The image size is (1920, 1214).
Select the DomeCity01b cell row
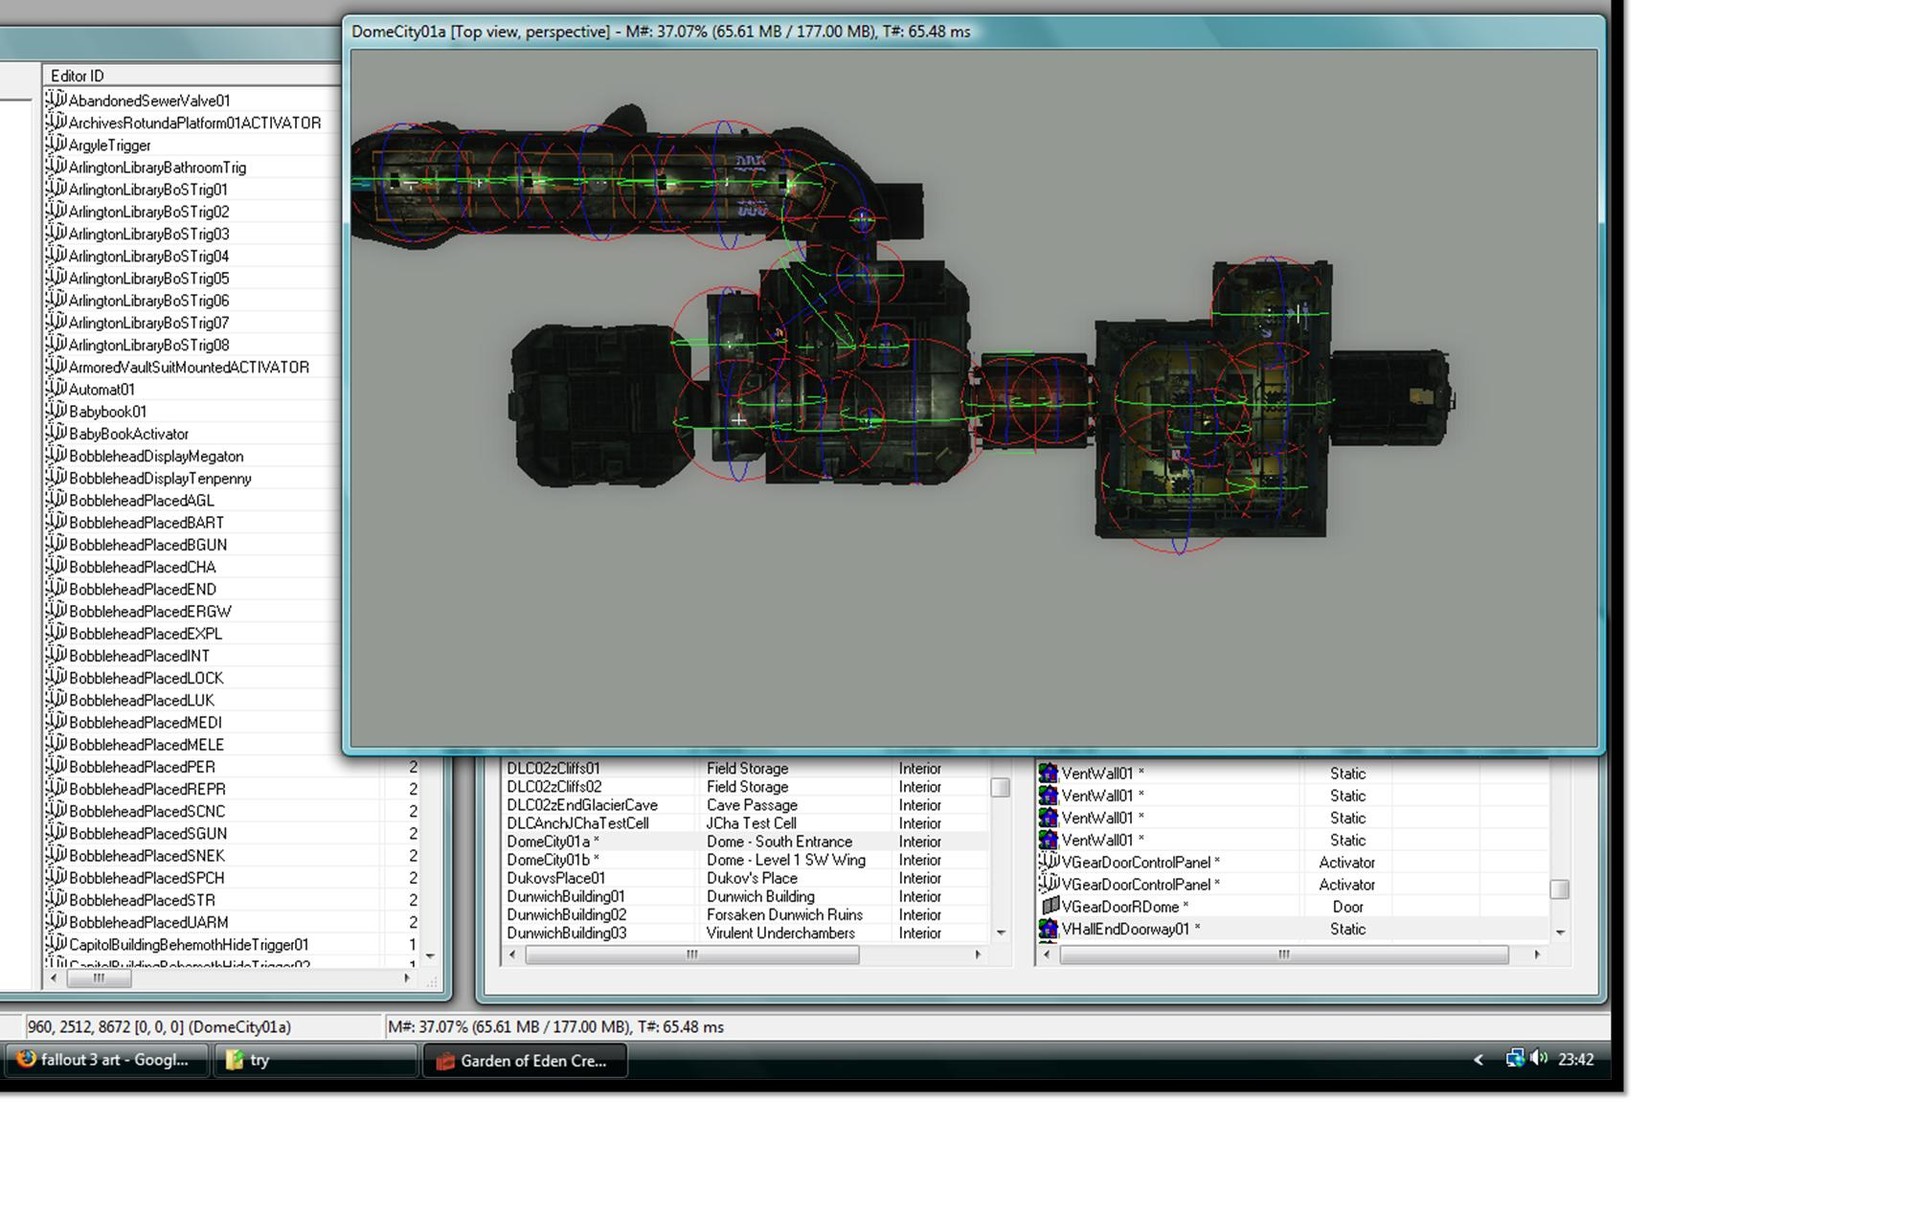click(552, 860)
